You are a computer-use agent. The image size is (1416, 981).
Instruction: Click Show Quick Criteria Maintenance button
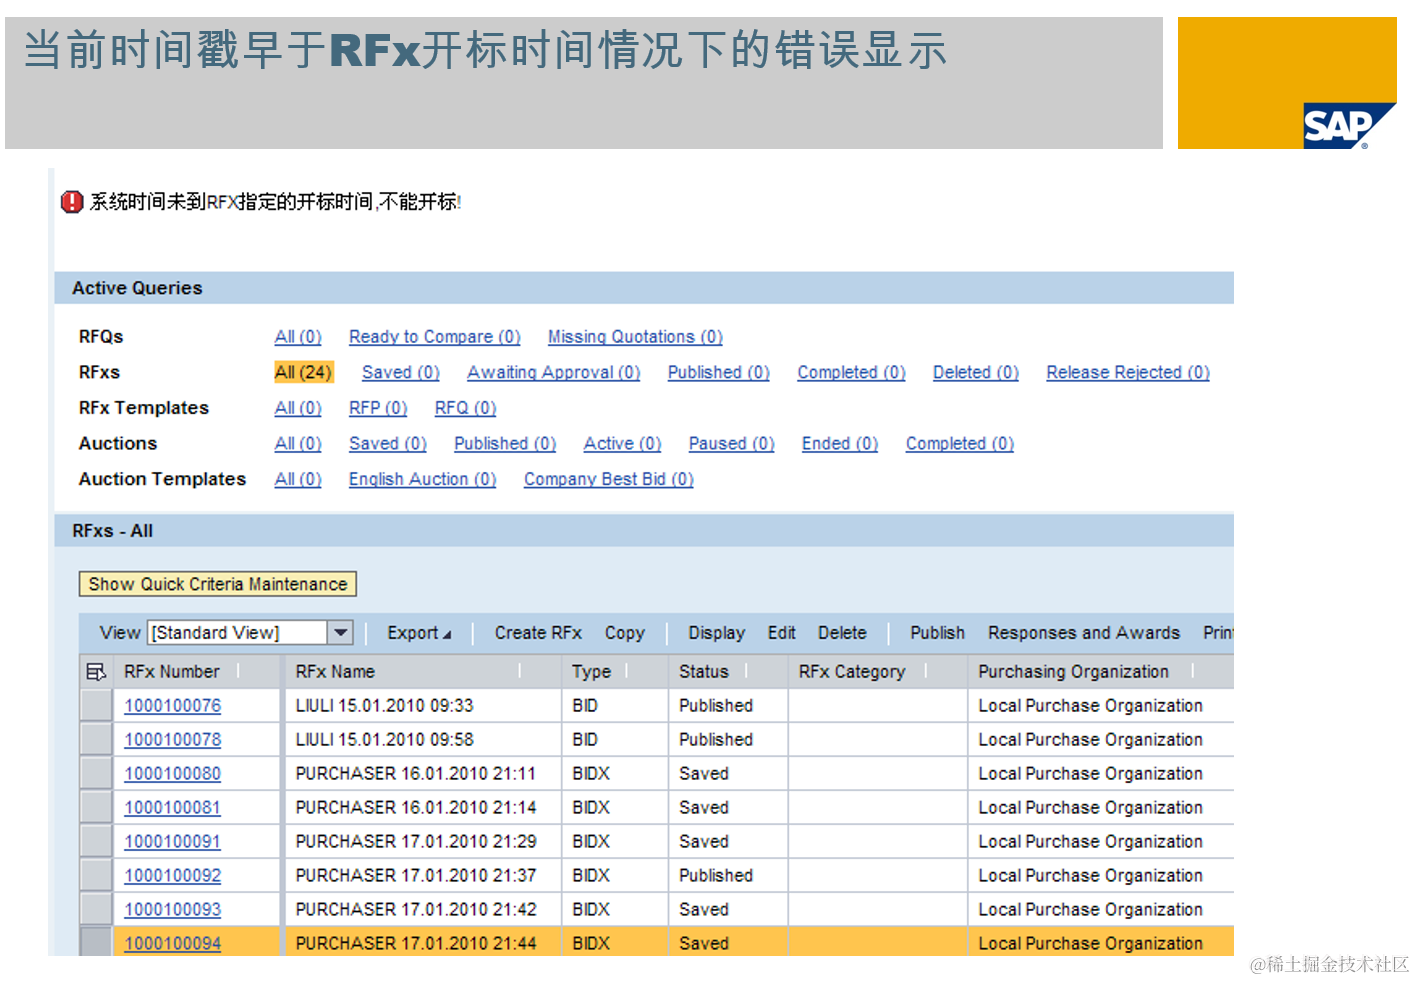pos(218,584)
